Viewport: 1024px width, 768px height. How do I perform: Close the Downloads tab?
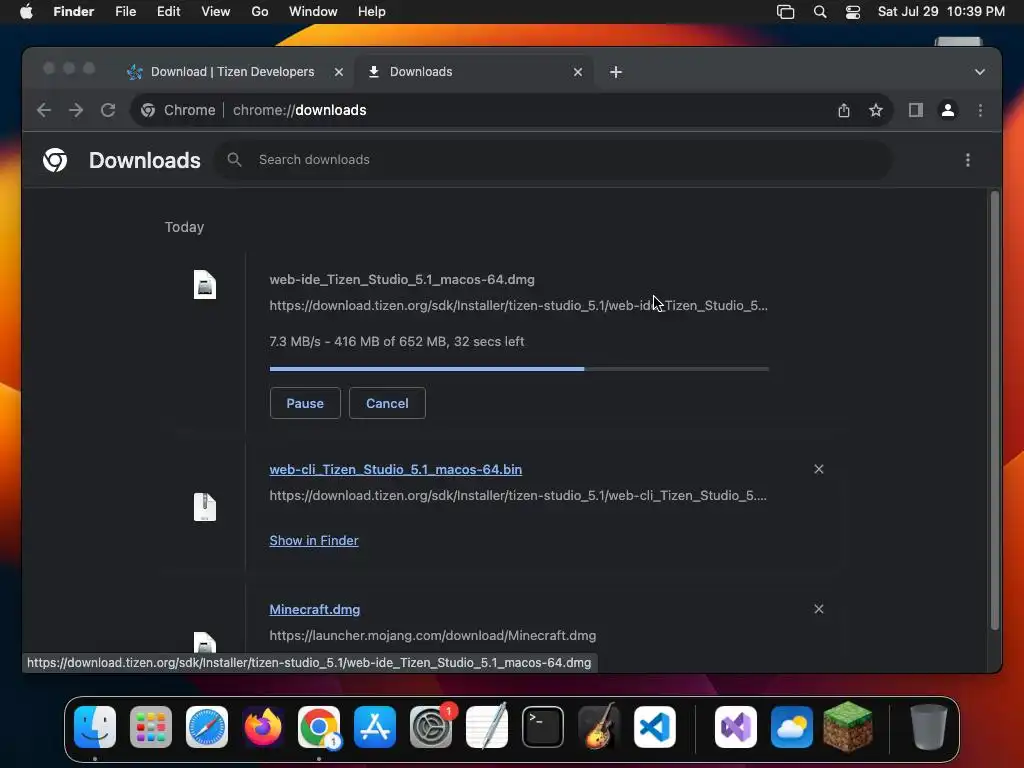point(577,72)
